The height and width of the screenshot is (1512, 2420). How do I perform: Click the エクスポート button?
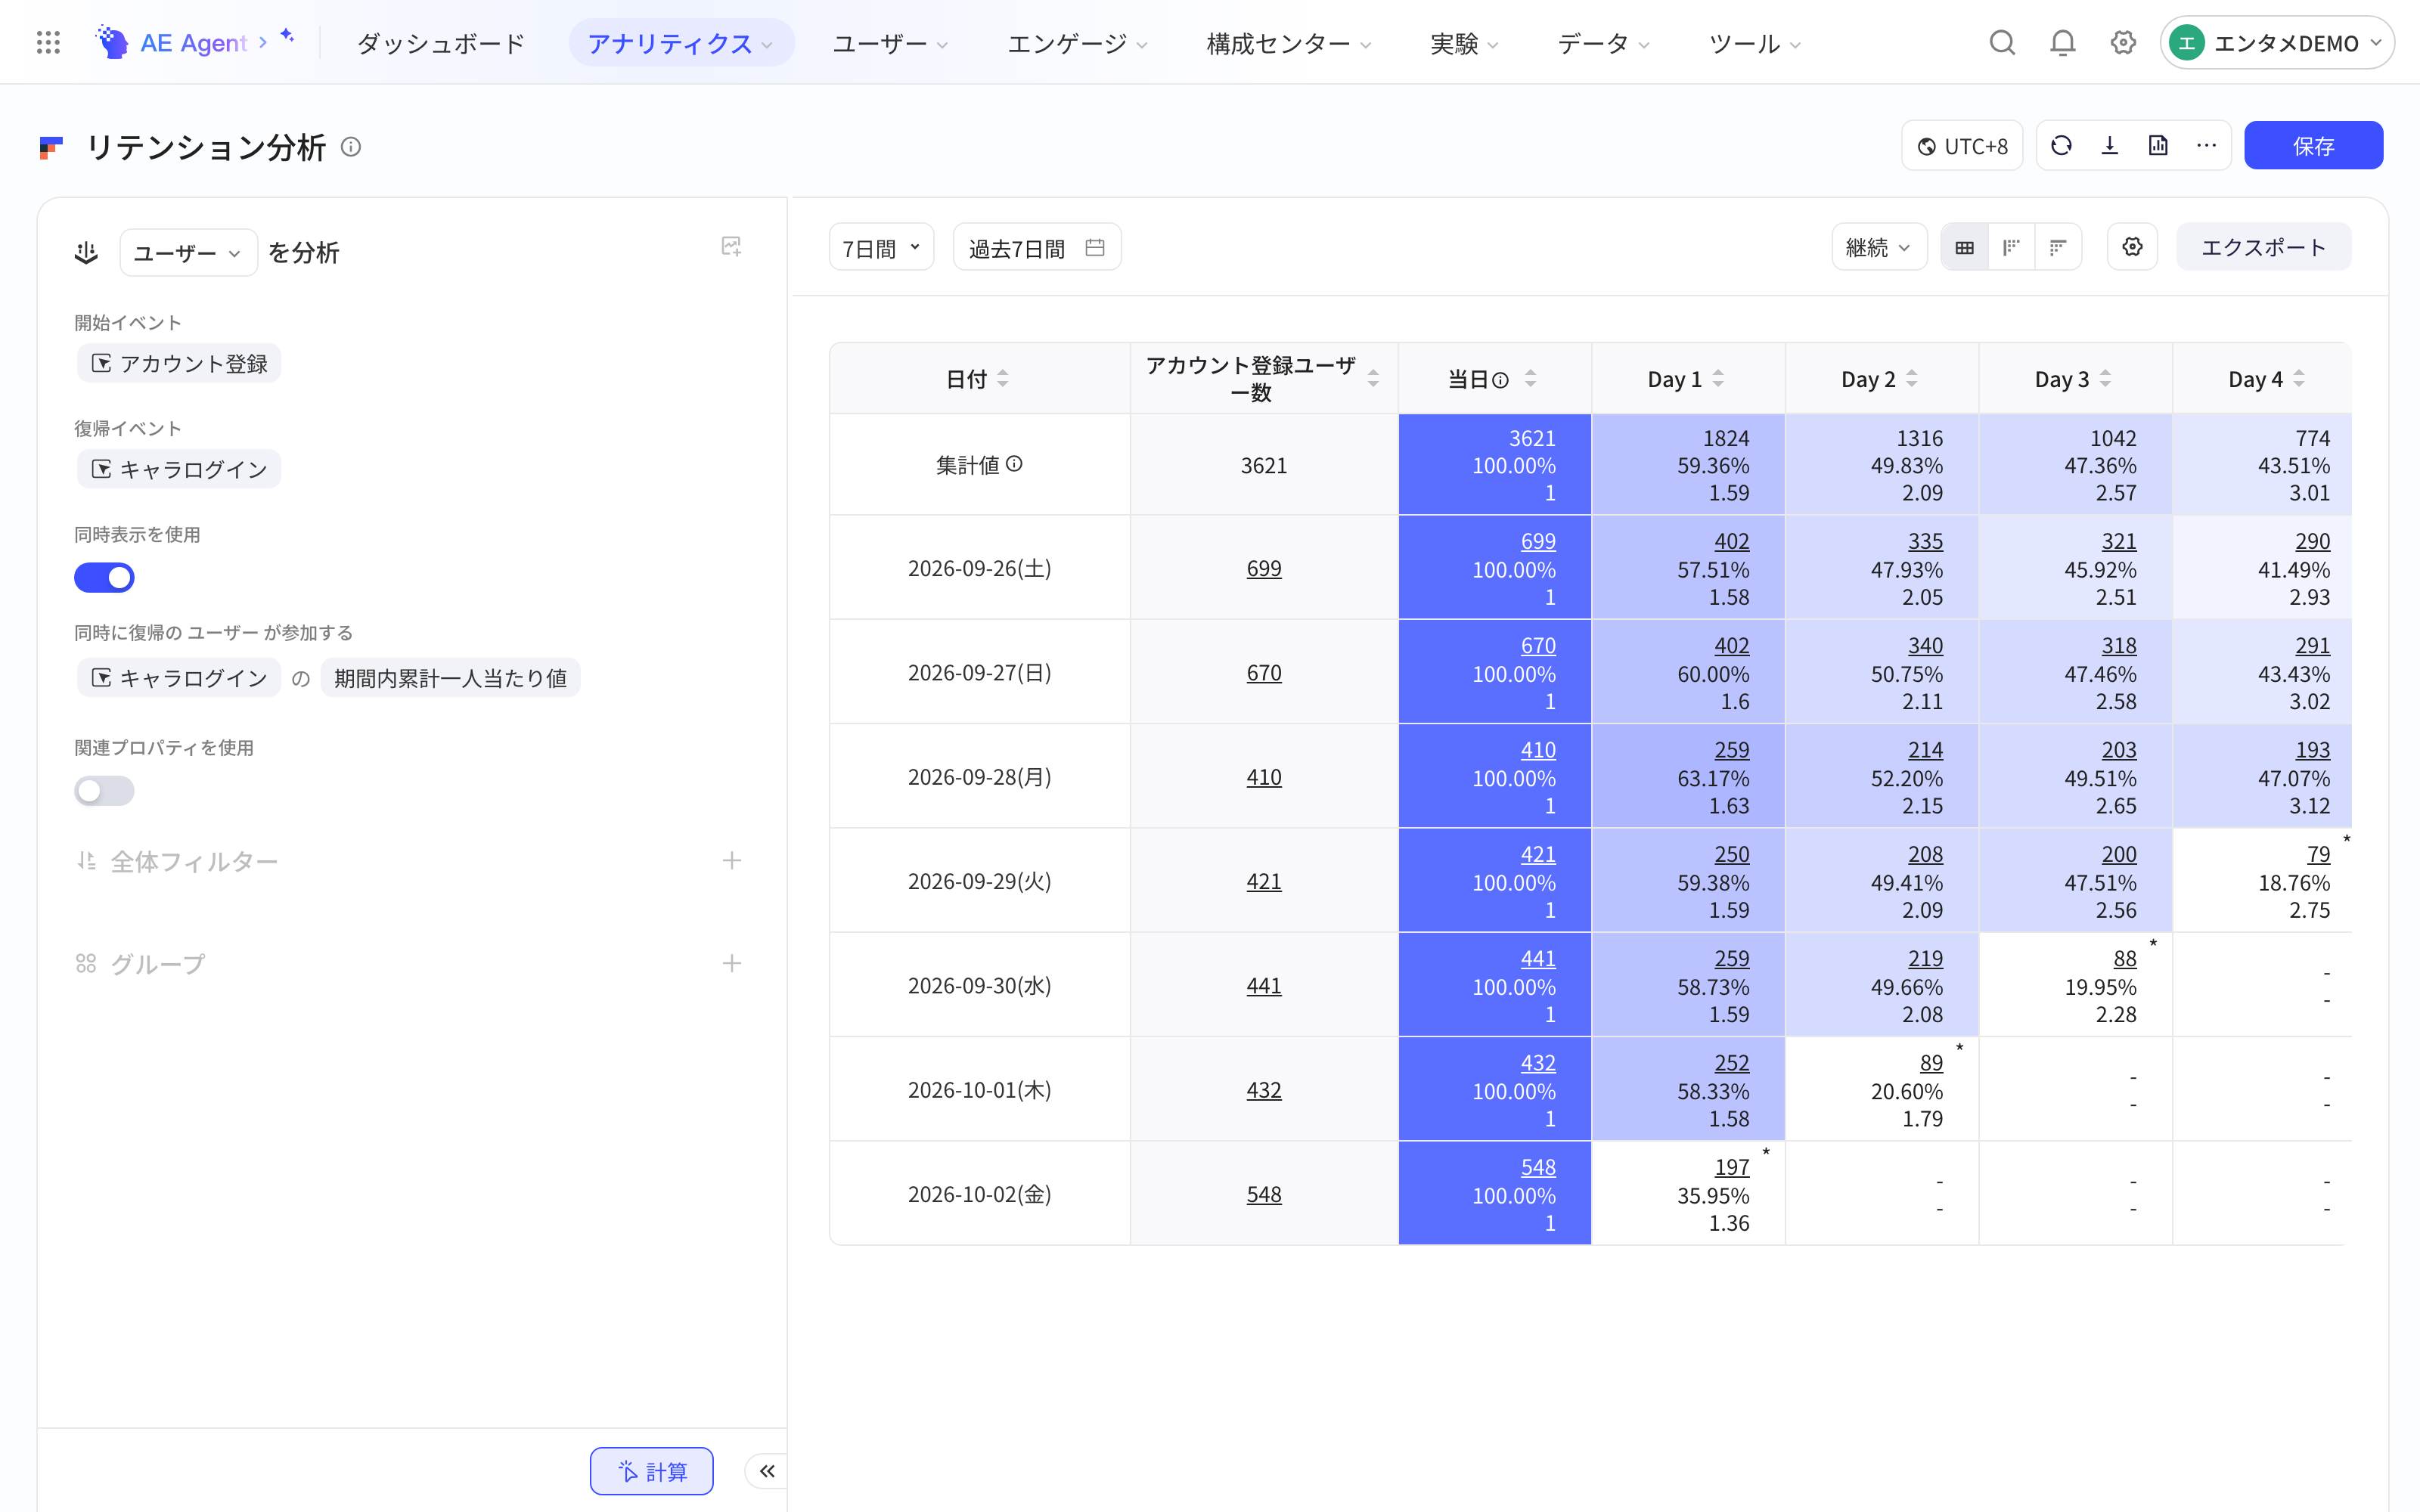point(2263,247)
